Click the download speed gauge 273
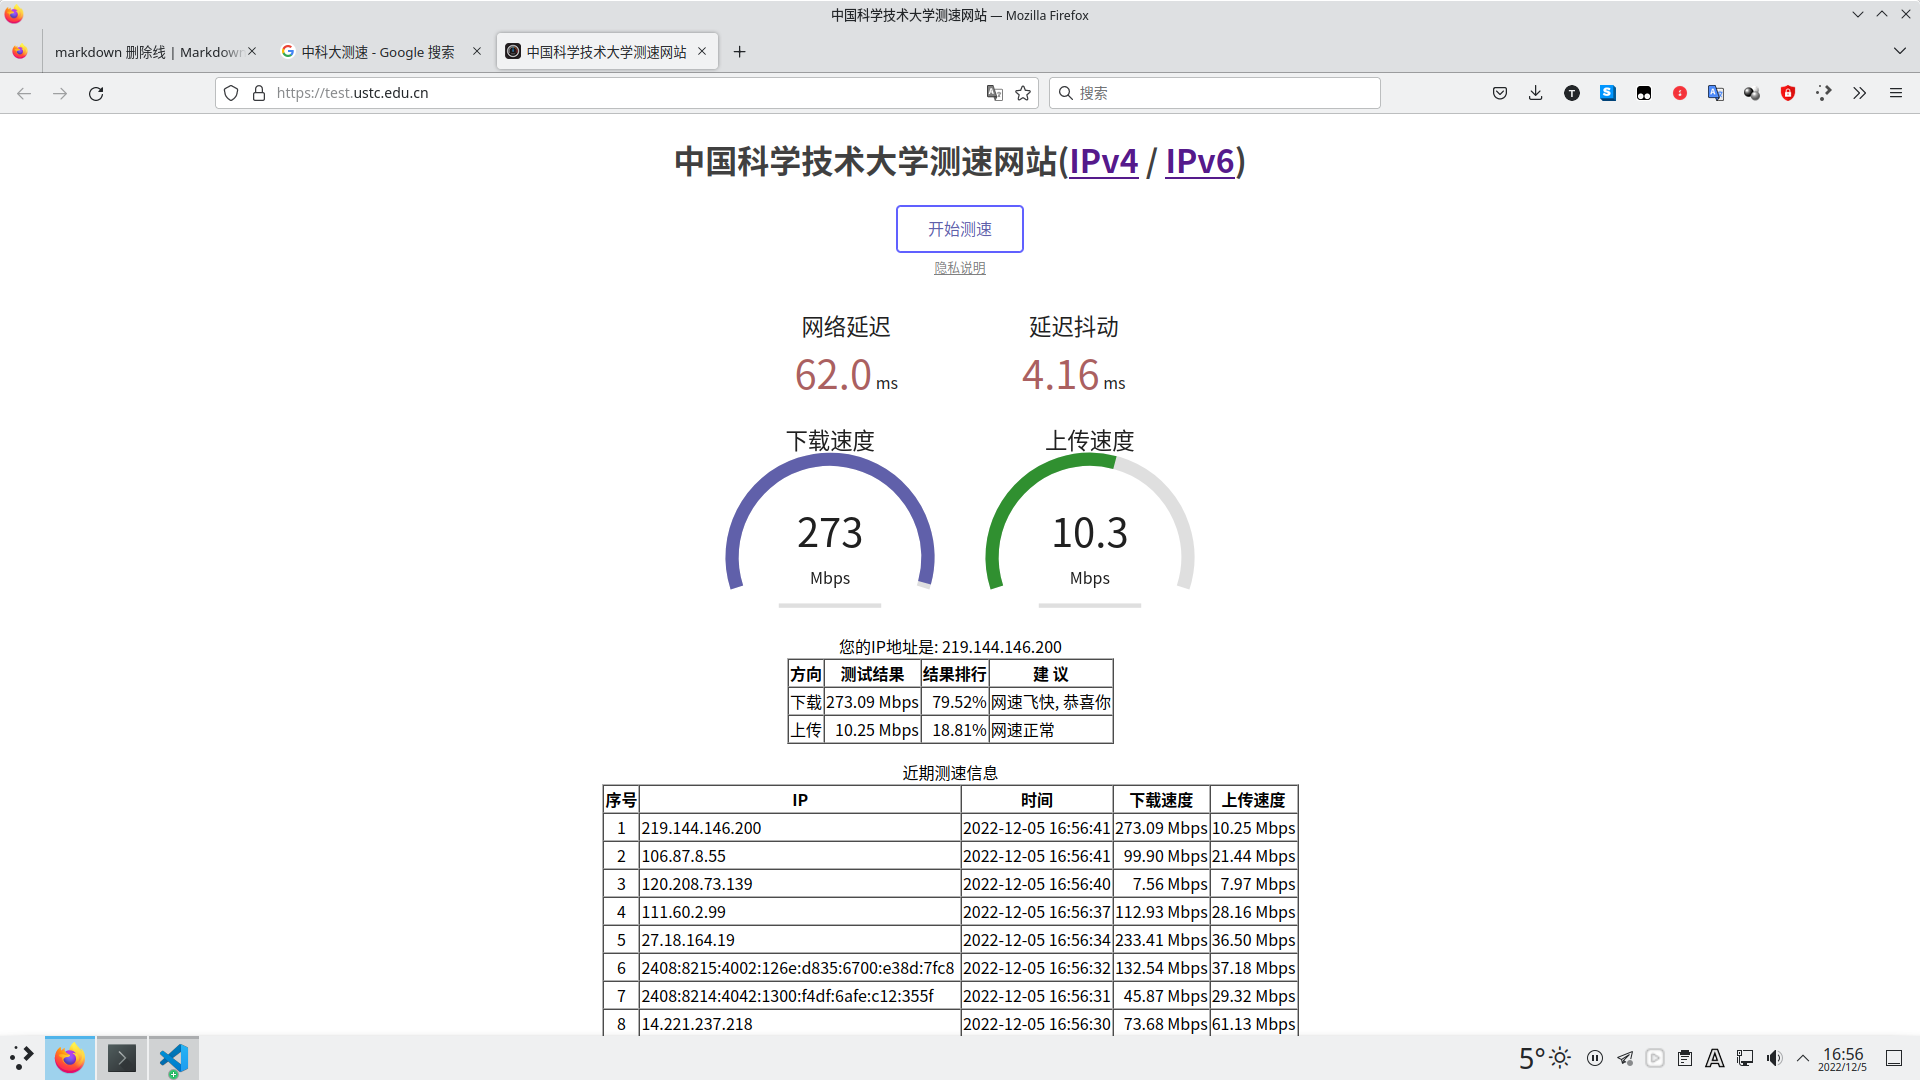Image resolution: width=1920 pixels, height=1080 pixels. click(830, 531)
